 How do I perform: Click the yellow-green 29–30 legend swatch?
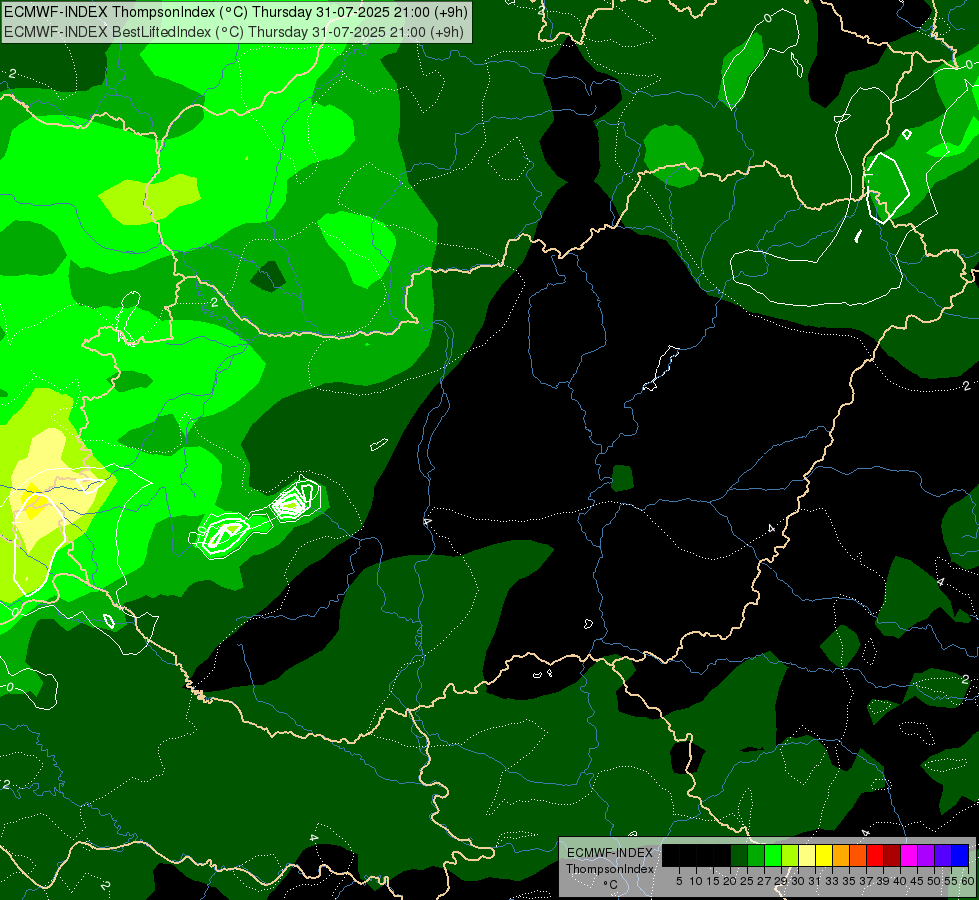pyautogui.click(x=790, y=855)
